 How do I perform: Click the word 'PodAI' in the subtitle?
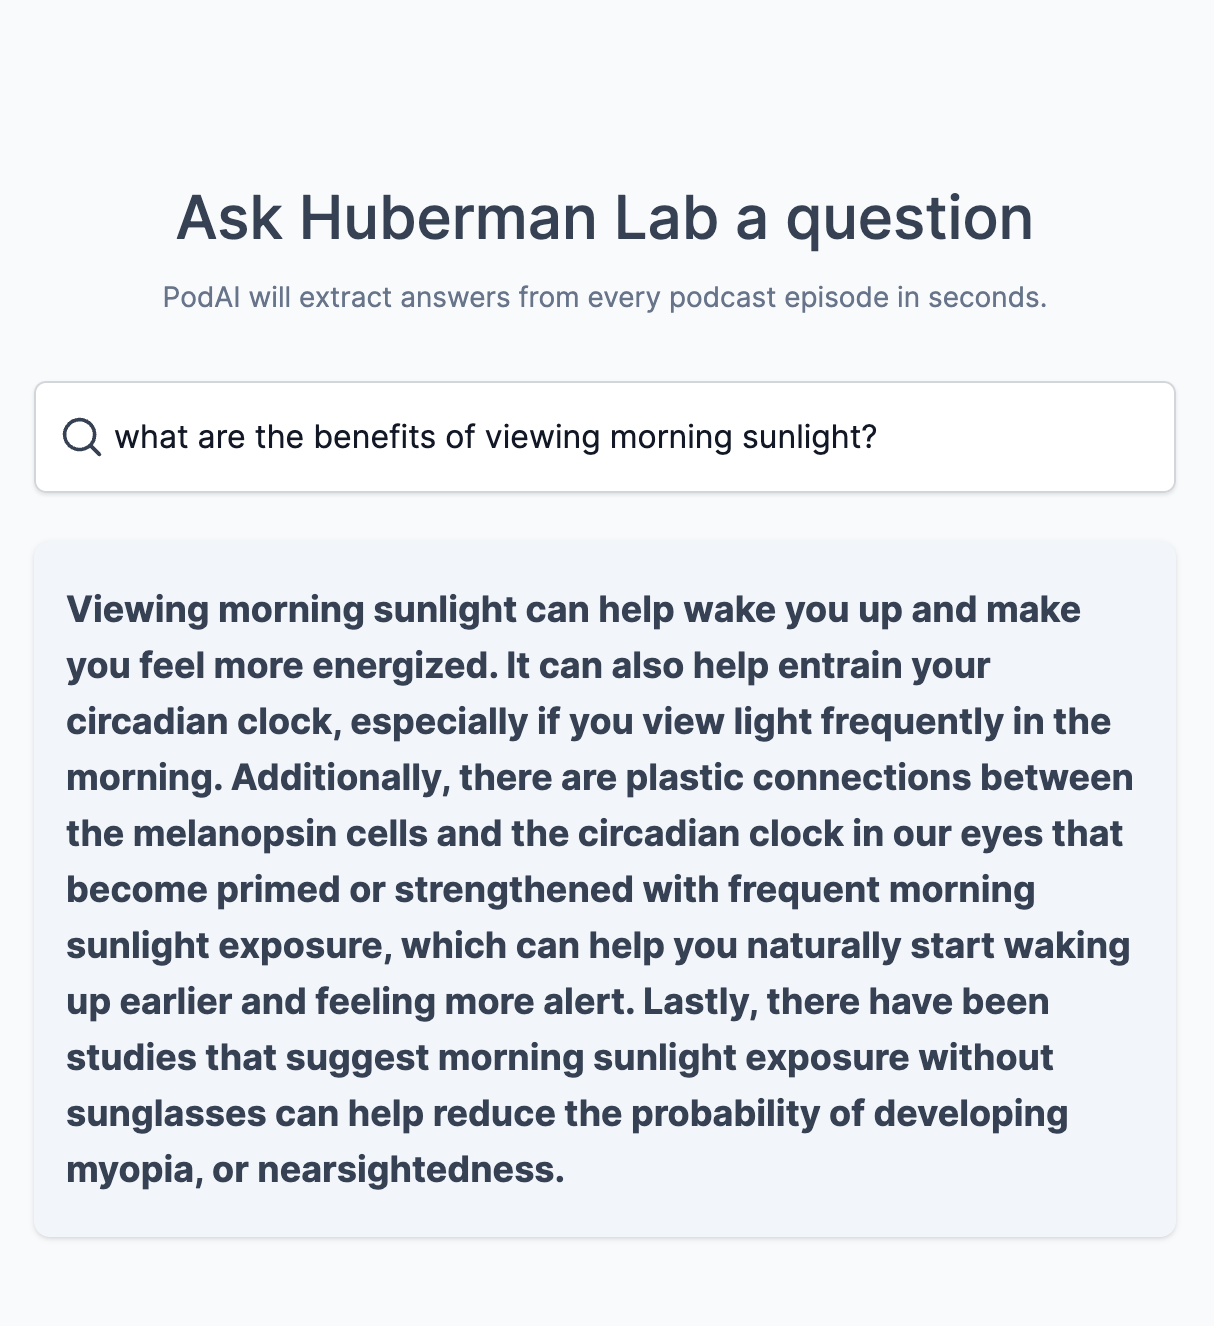(x=201, y=297)
